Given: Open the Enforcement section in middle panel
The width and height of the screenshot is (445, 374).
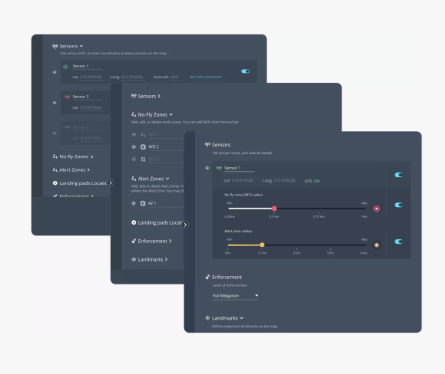Looking at the screenshot, I should pos(151,241).
